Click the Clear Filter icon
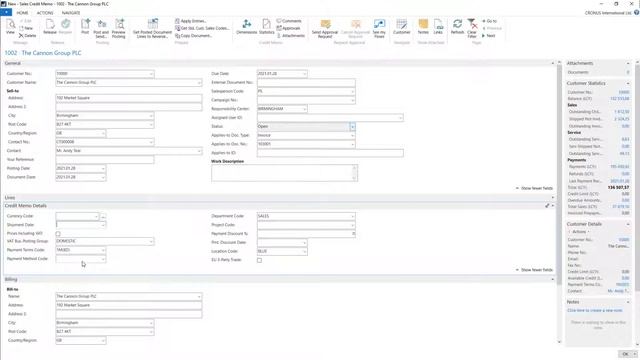The height and width of the screenshot is (360, 640). pyautogui.click(x=472, y=29)
